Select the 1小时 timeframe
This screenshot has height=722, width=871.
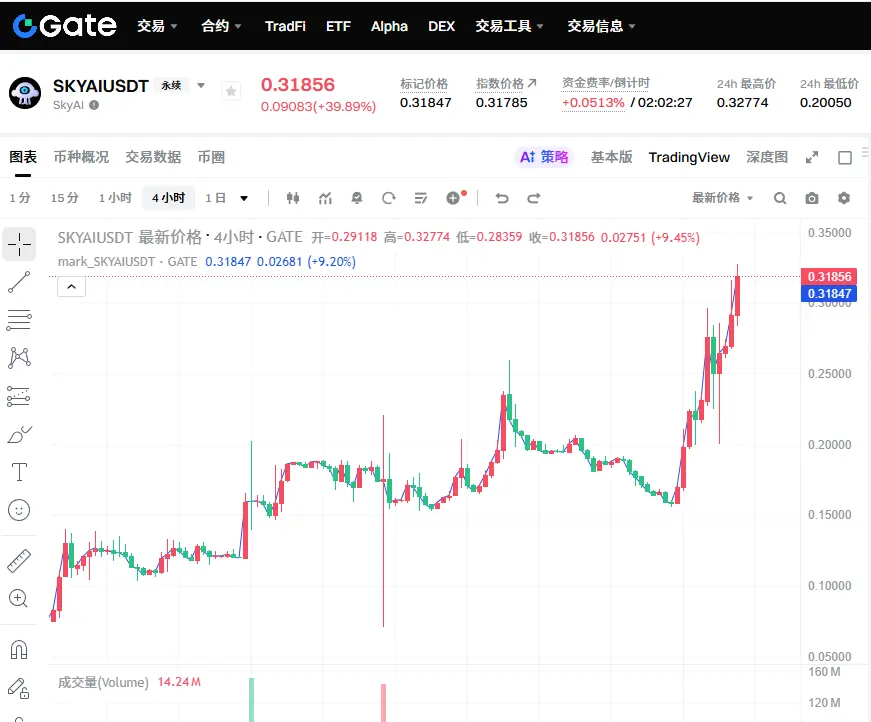click(x=116, y=198)
